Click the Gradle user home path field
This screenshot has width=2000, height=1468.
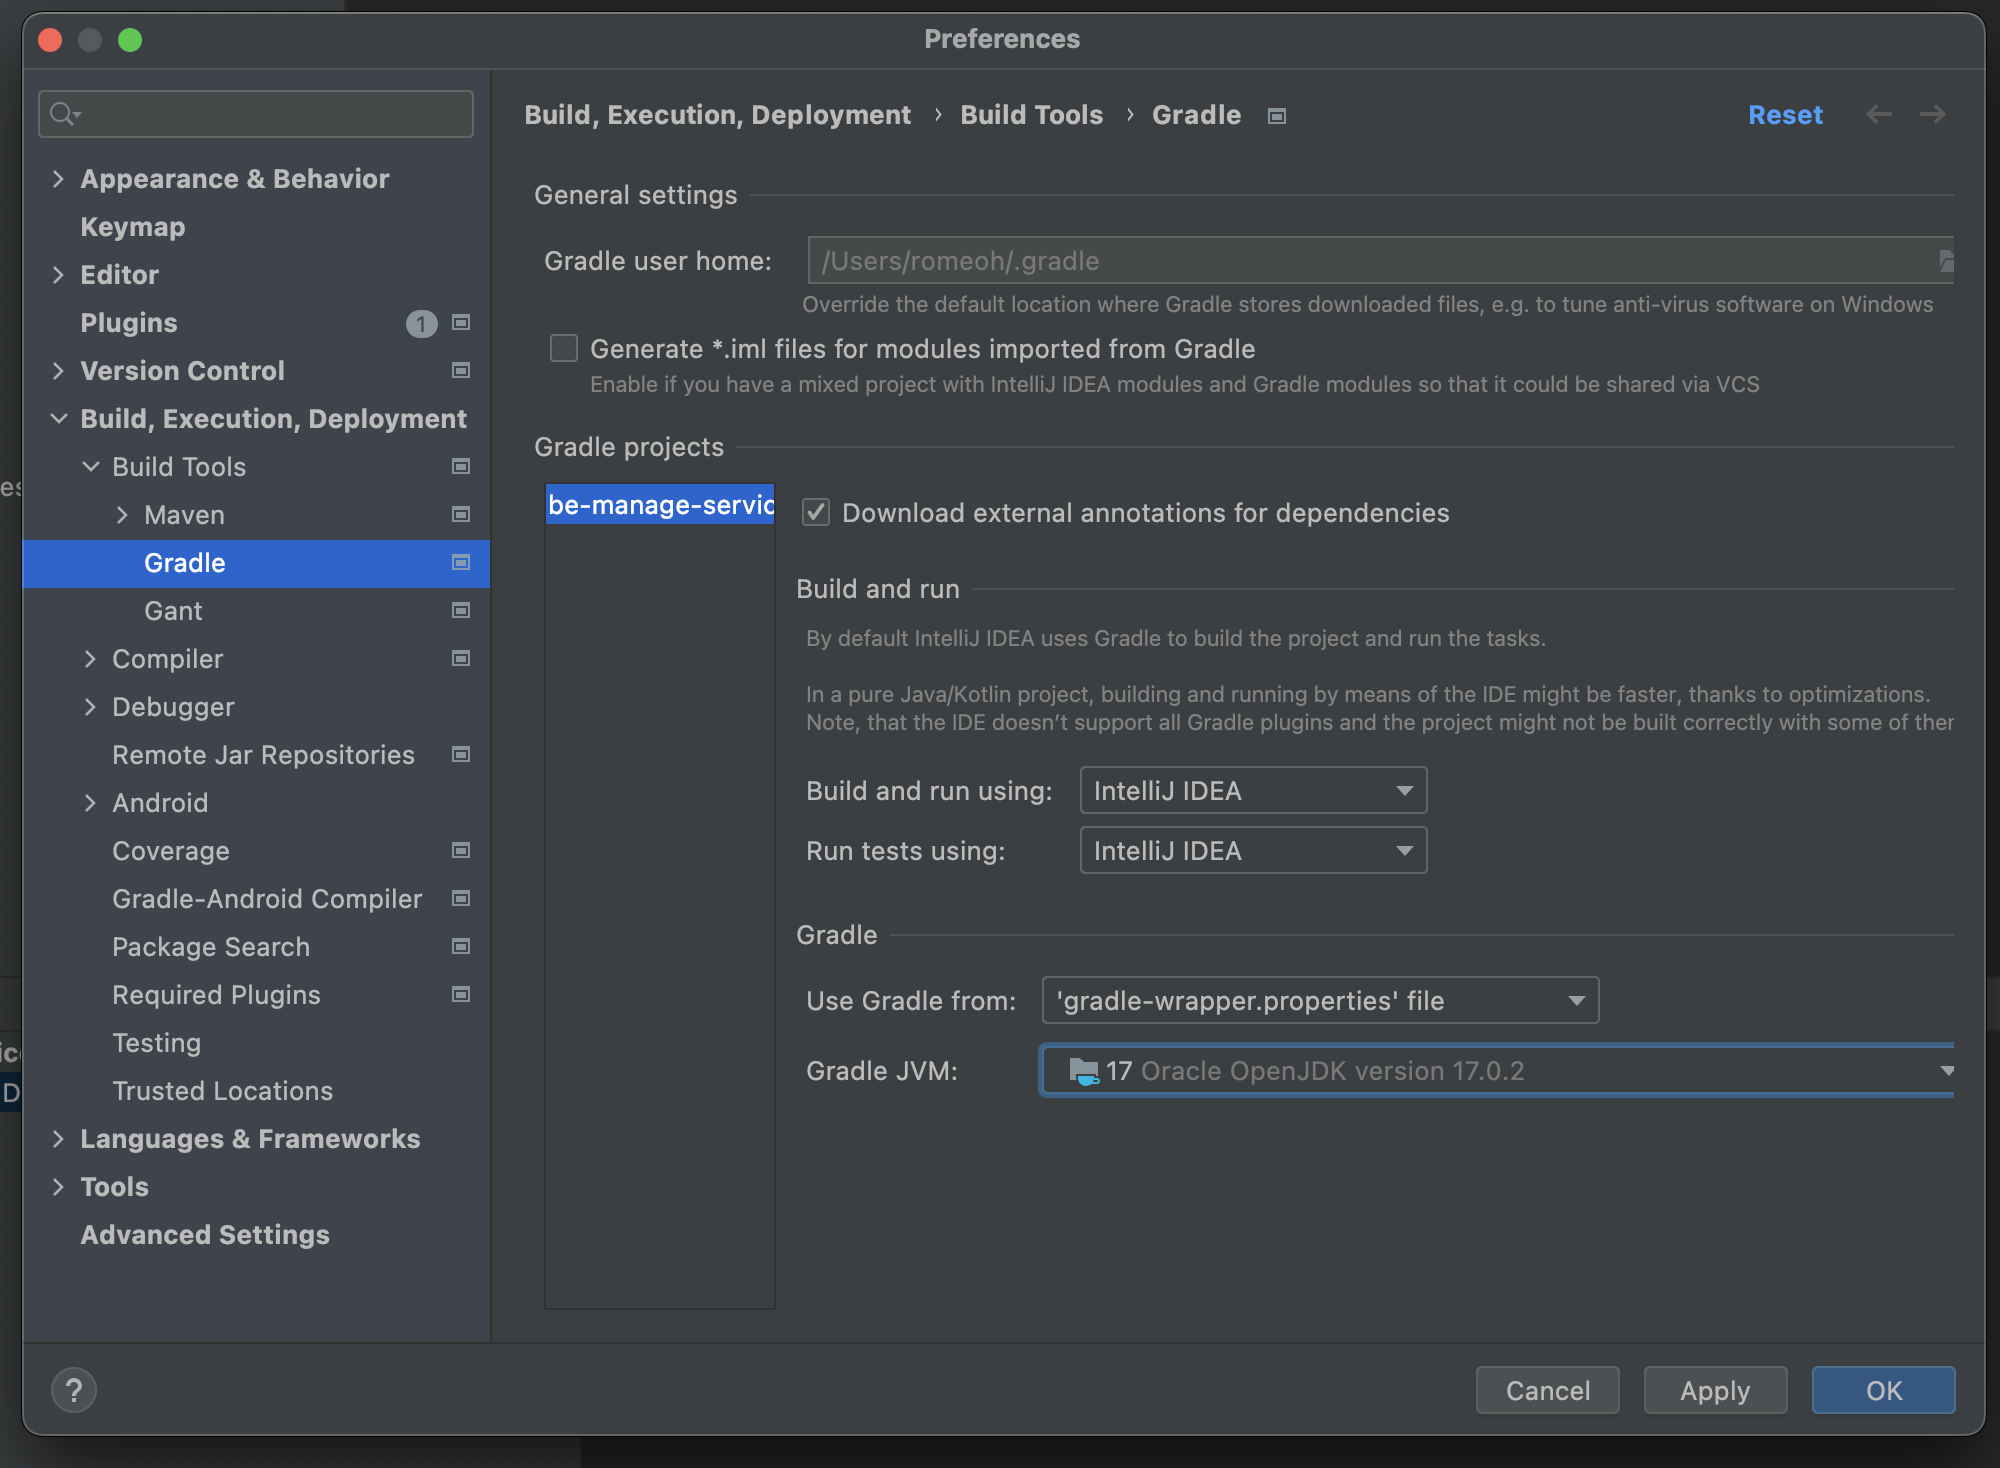coord(1370,261)
